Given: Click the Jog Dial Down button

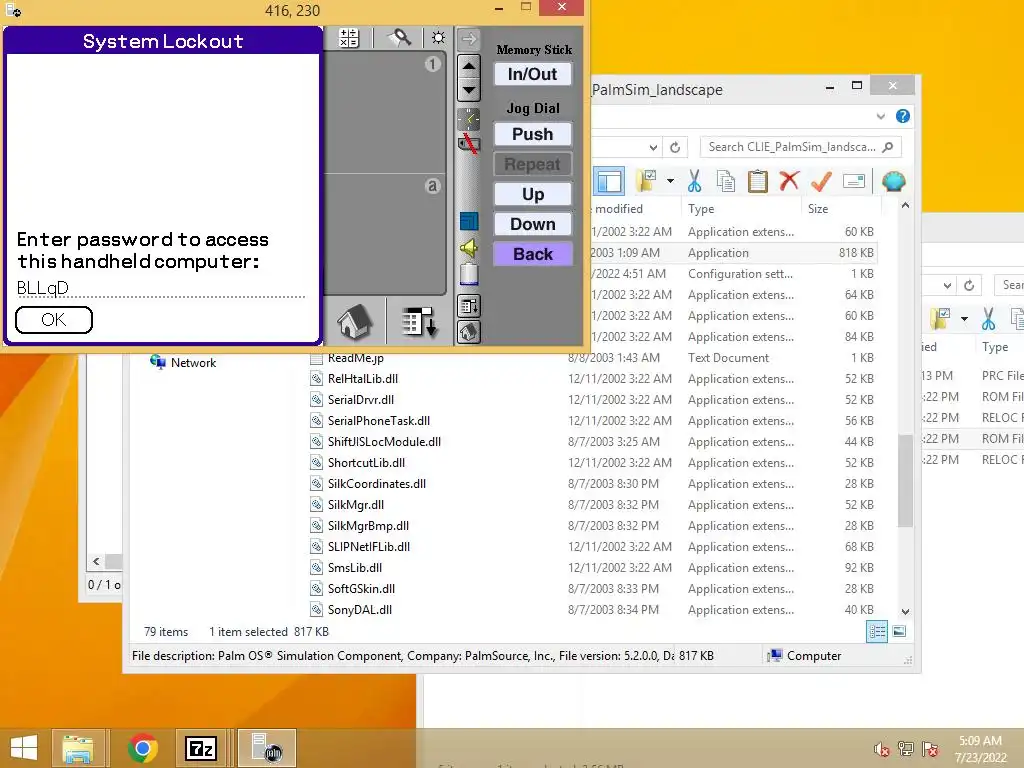Looking at the screenshot, I should [x=533, y=224].
